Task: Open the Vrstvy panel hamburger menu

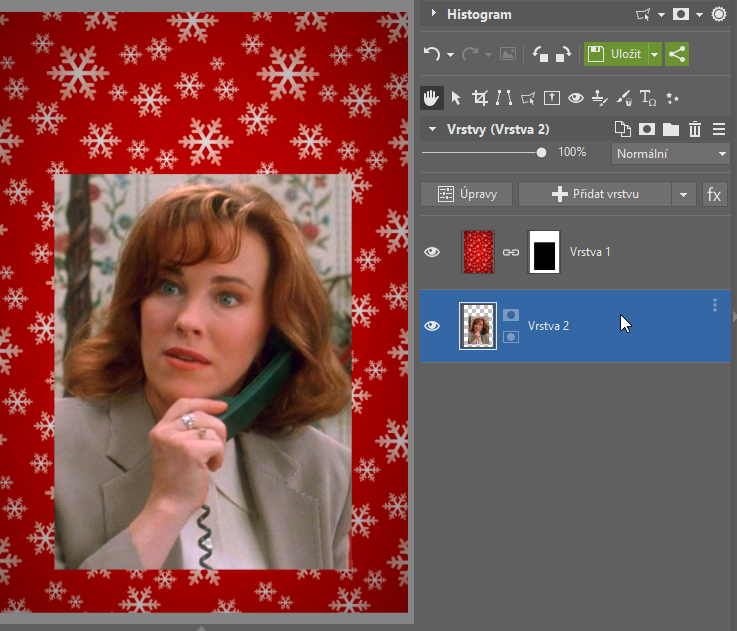Action: [719, 130]
